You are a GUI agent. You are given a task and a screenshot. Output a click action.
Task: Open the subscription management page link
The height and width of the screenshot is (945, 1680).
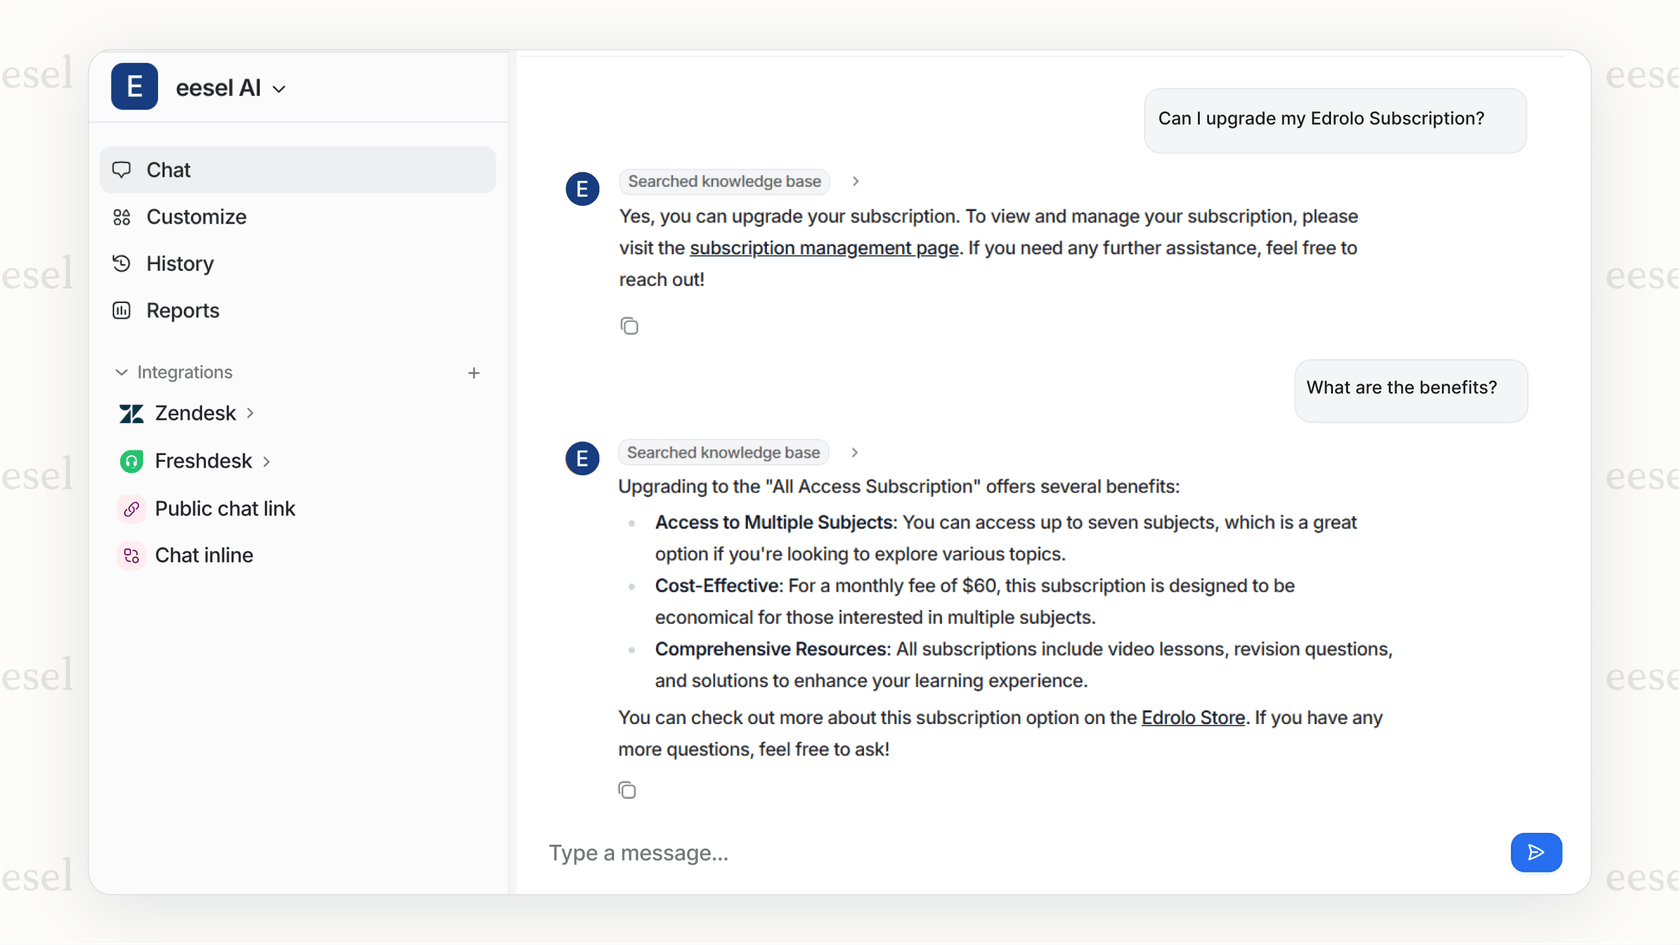pyautogui.click(x=824, y=247)
